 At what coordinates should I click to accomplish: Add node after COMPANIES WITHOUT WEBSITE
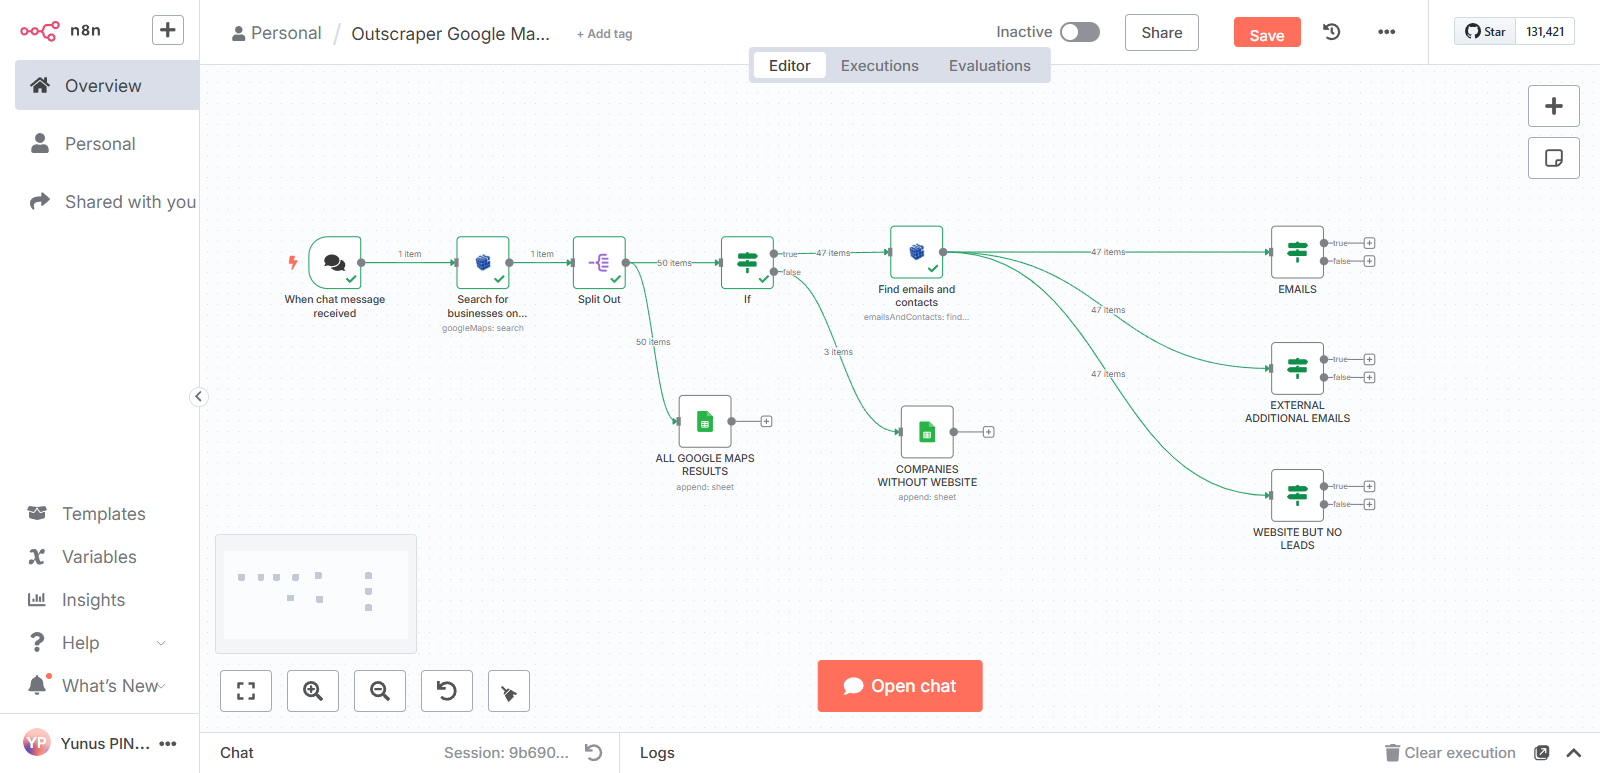tap(988, 432)
